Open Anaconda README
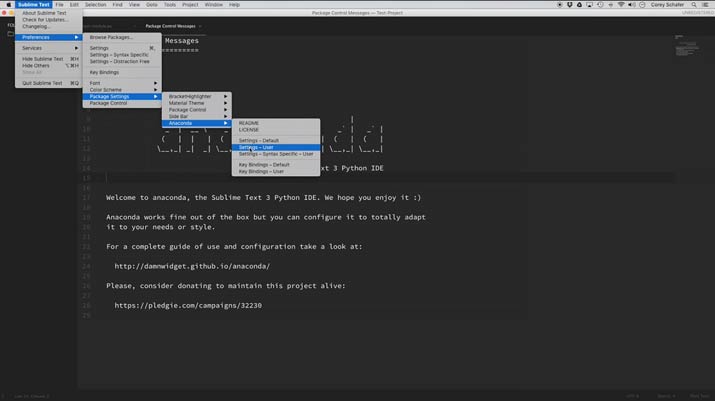Image resolution: width=715 pixels, height=401 pixels. point(276,123)
